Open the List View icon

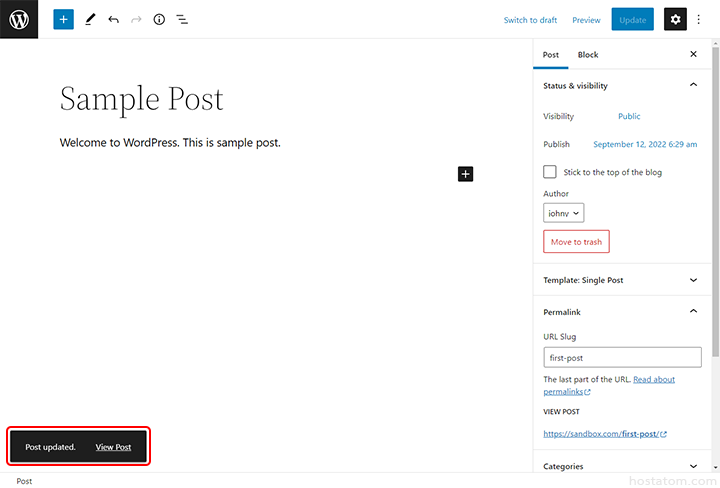pyautogui.click(x=182, y=19)
